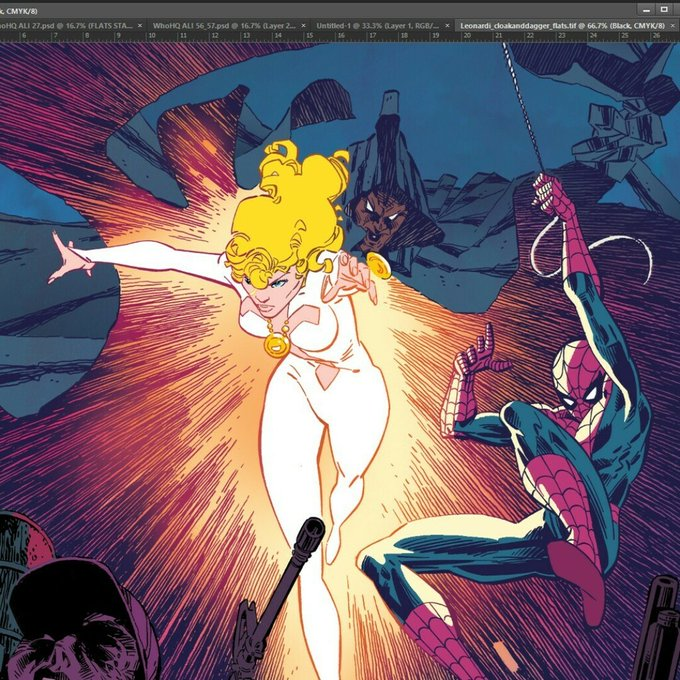This screenshot has height=680, width=680.
Task: Close the WhoHQ ALI 56_57.psd tab
Action: click(x=303, y=26)
